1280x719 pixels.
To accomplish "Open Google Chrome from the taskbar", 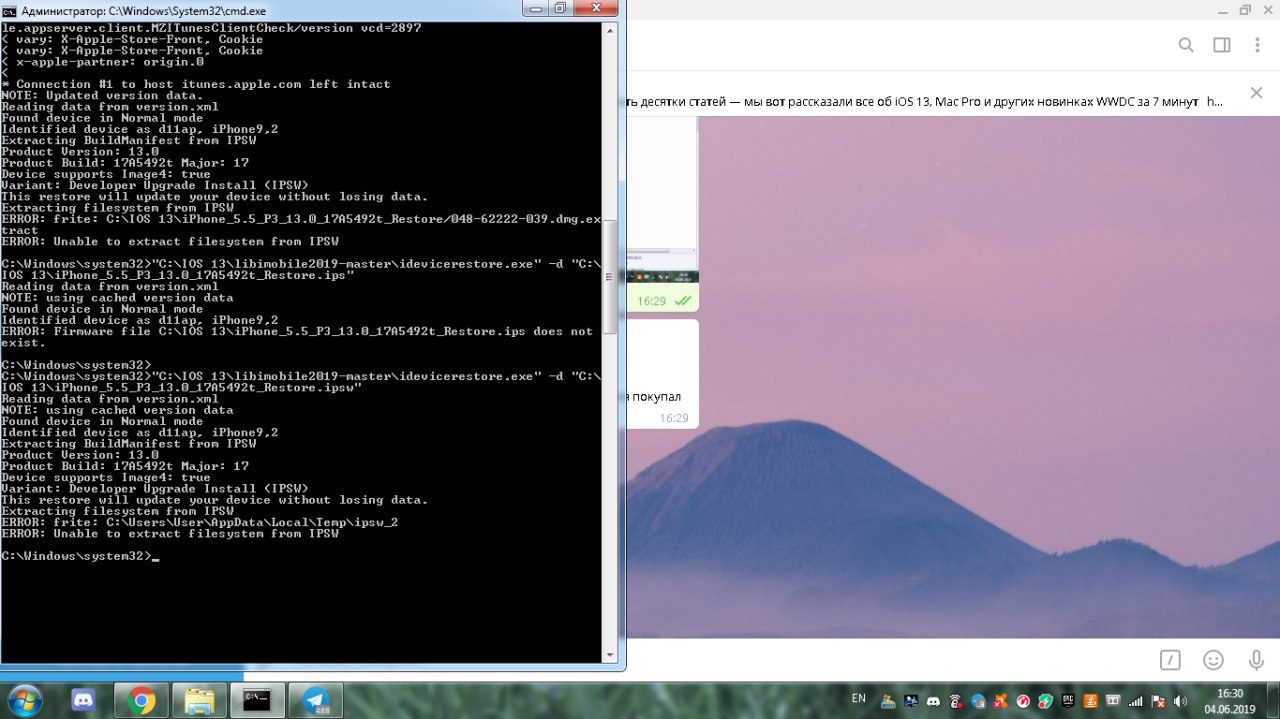I will click(141, 700).
